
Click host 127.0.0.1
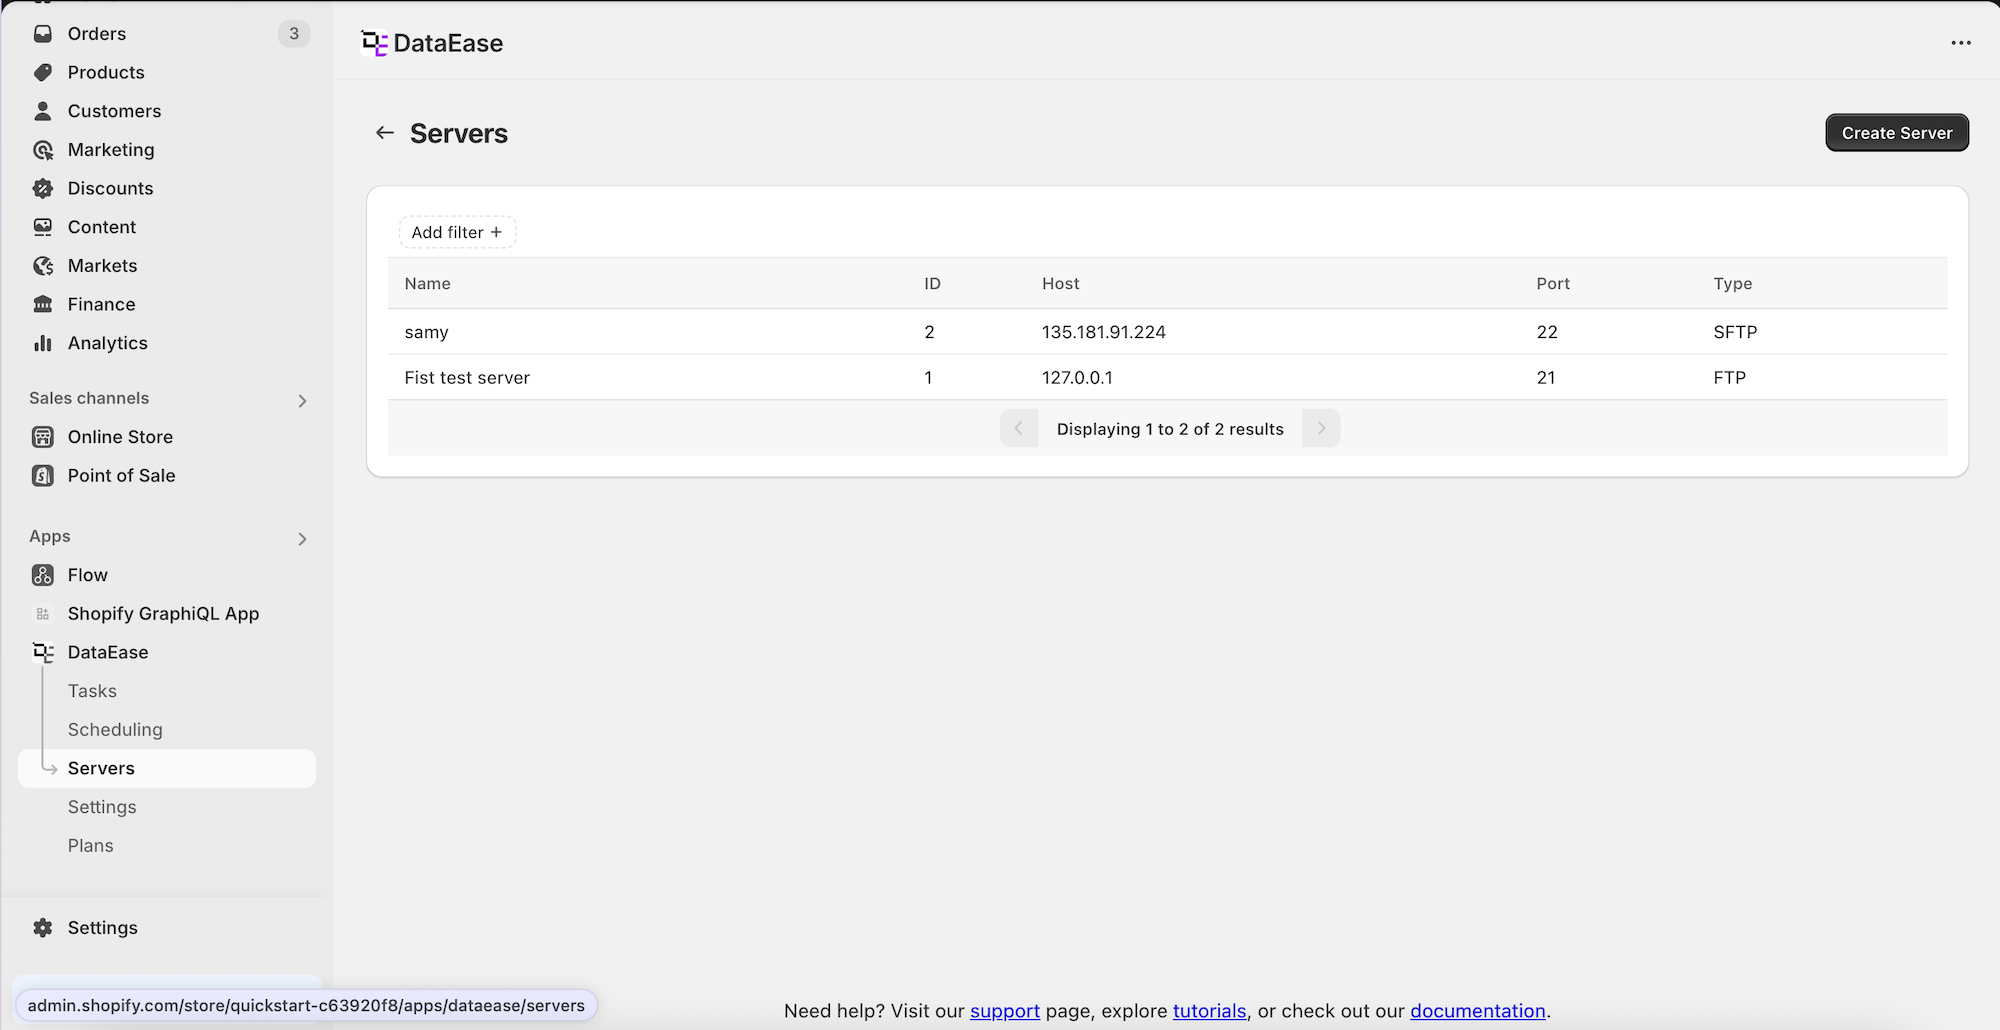click(1077, 378)
